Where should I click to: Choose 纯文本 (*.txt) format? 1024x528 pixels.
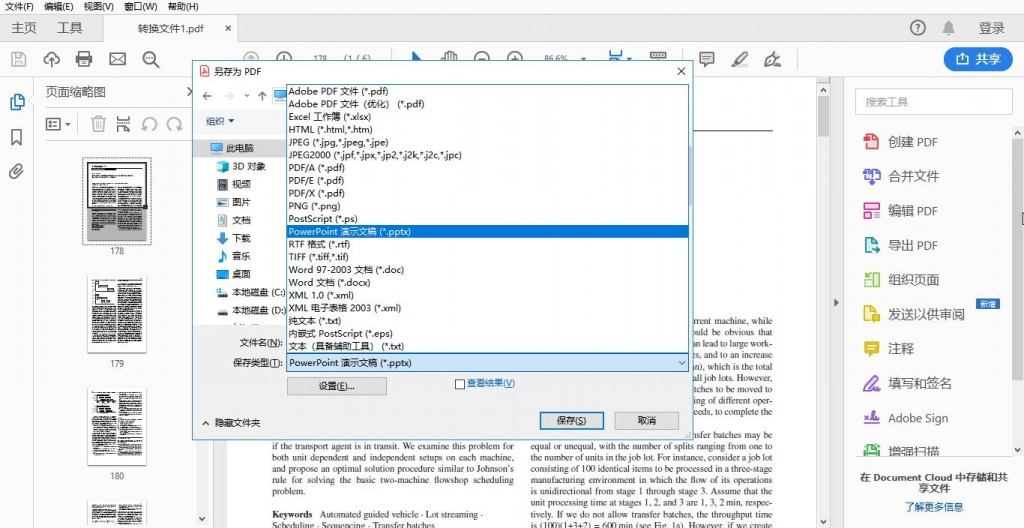coord(487,321)
